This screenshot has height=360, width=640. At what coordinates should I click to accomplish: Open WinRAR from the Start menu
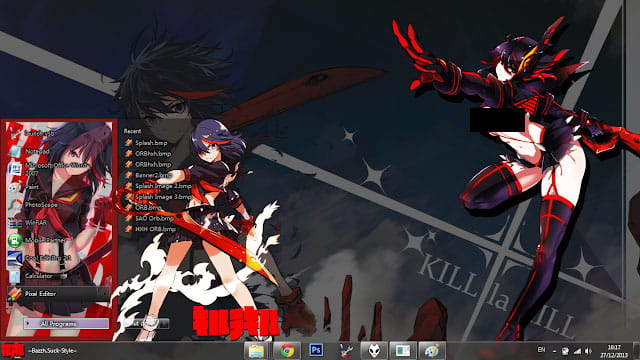[x=57, y=222]
